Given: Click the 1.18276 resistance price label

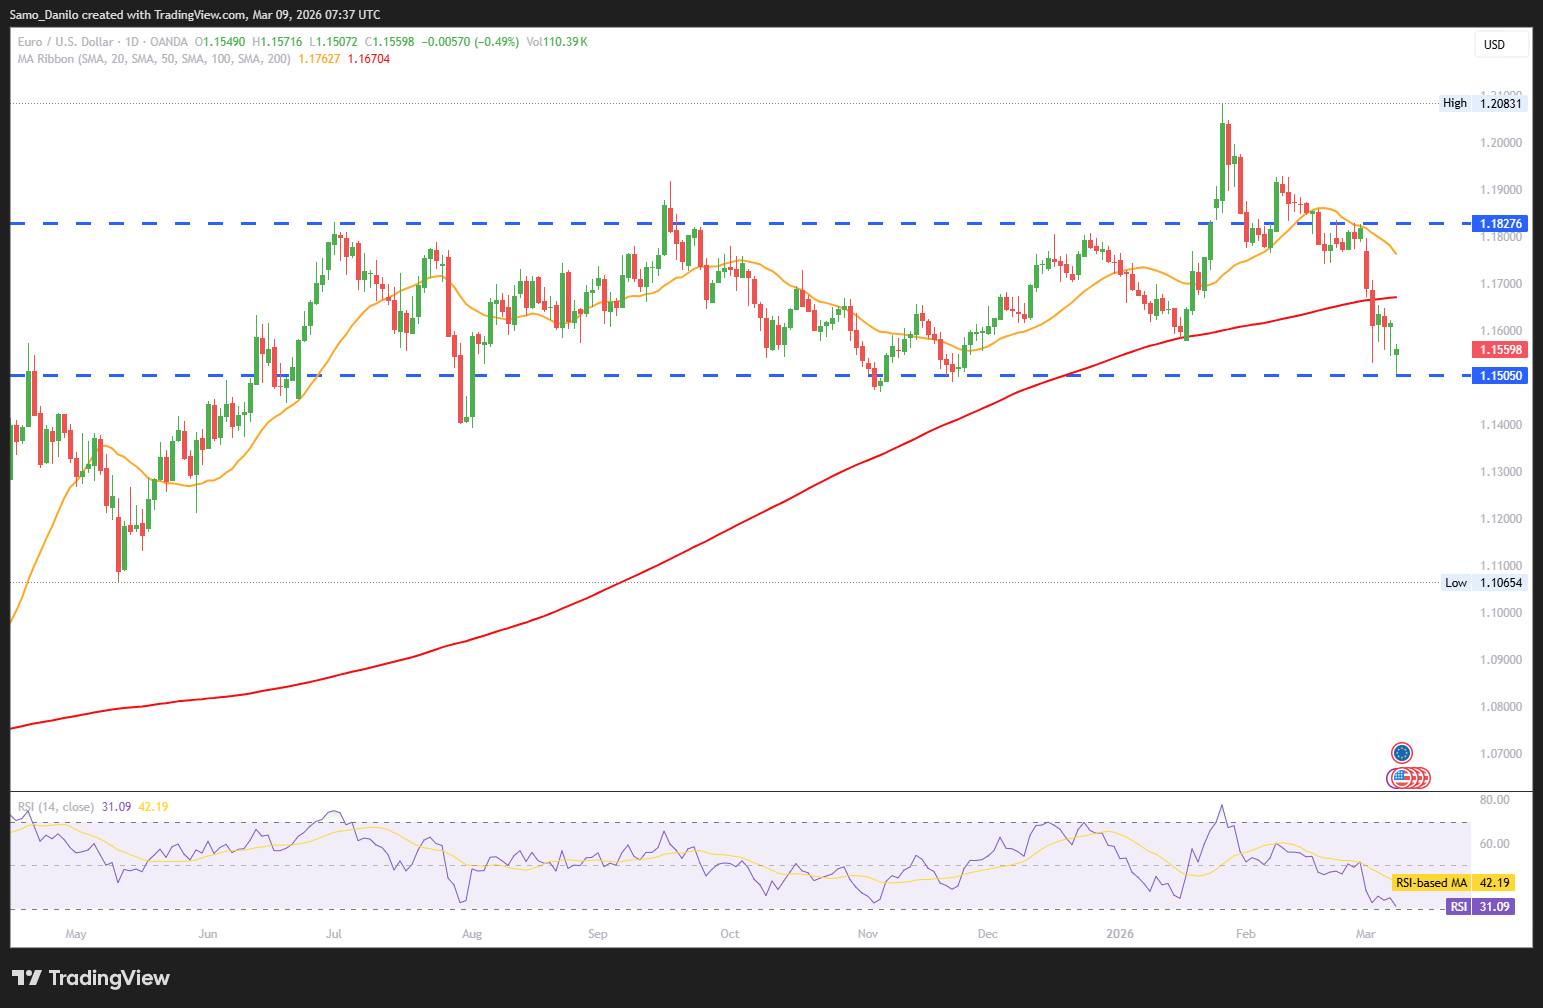Looking at the screenshot, I should [1500, 224].
